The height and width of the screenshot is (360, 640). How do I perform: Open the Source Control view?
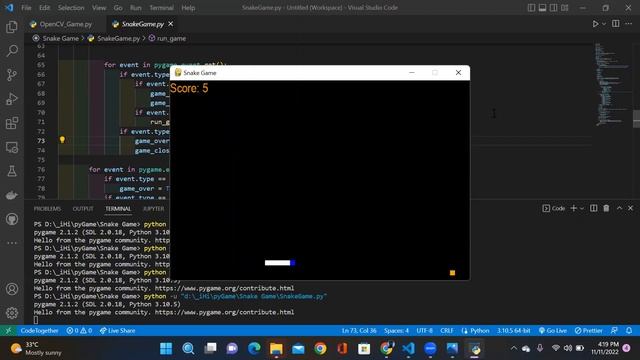tap(12, 75)
